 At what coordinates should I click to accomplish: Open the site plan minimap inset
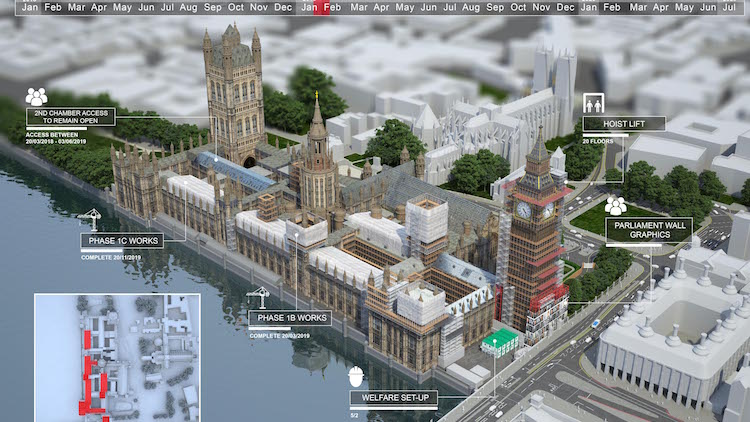click(x=117, y=353)
